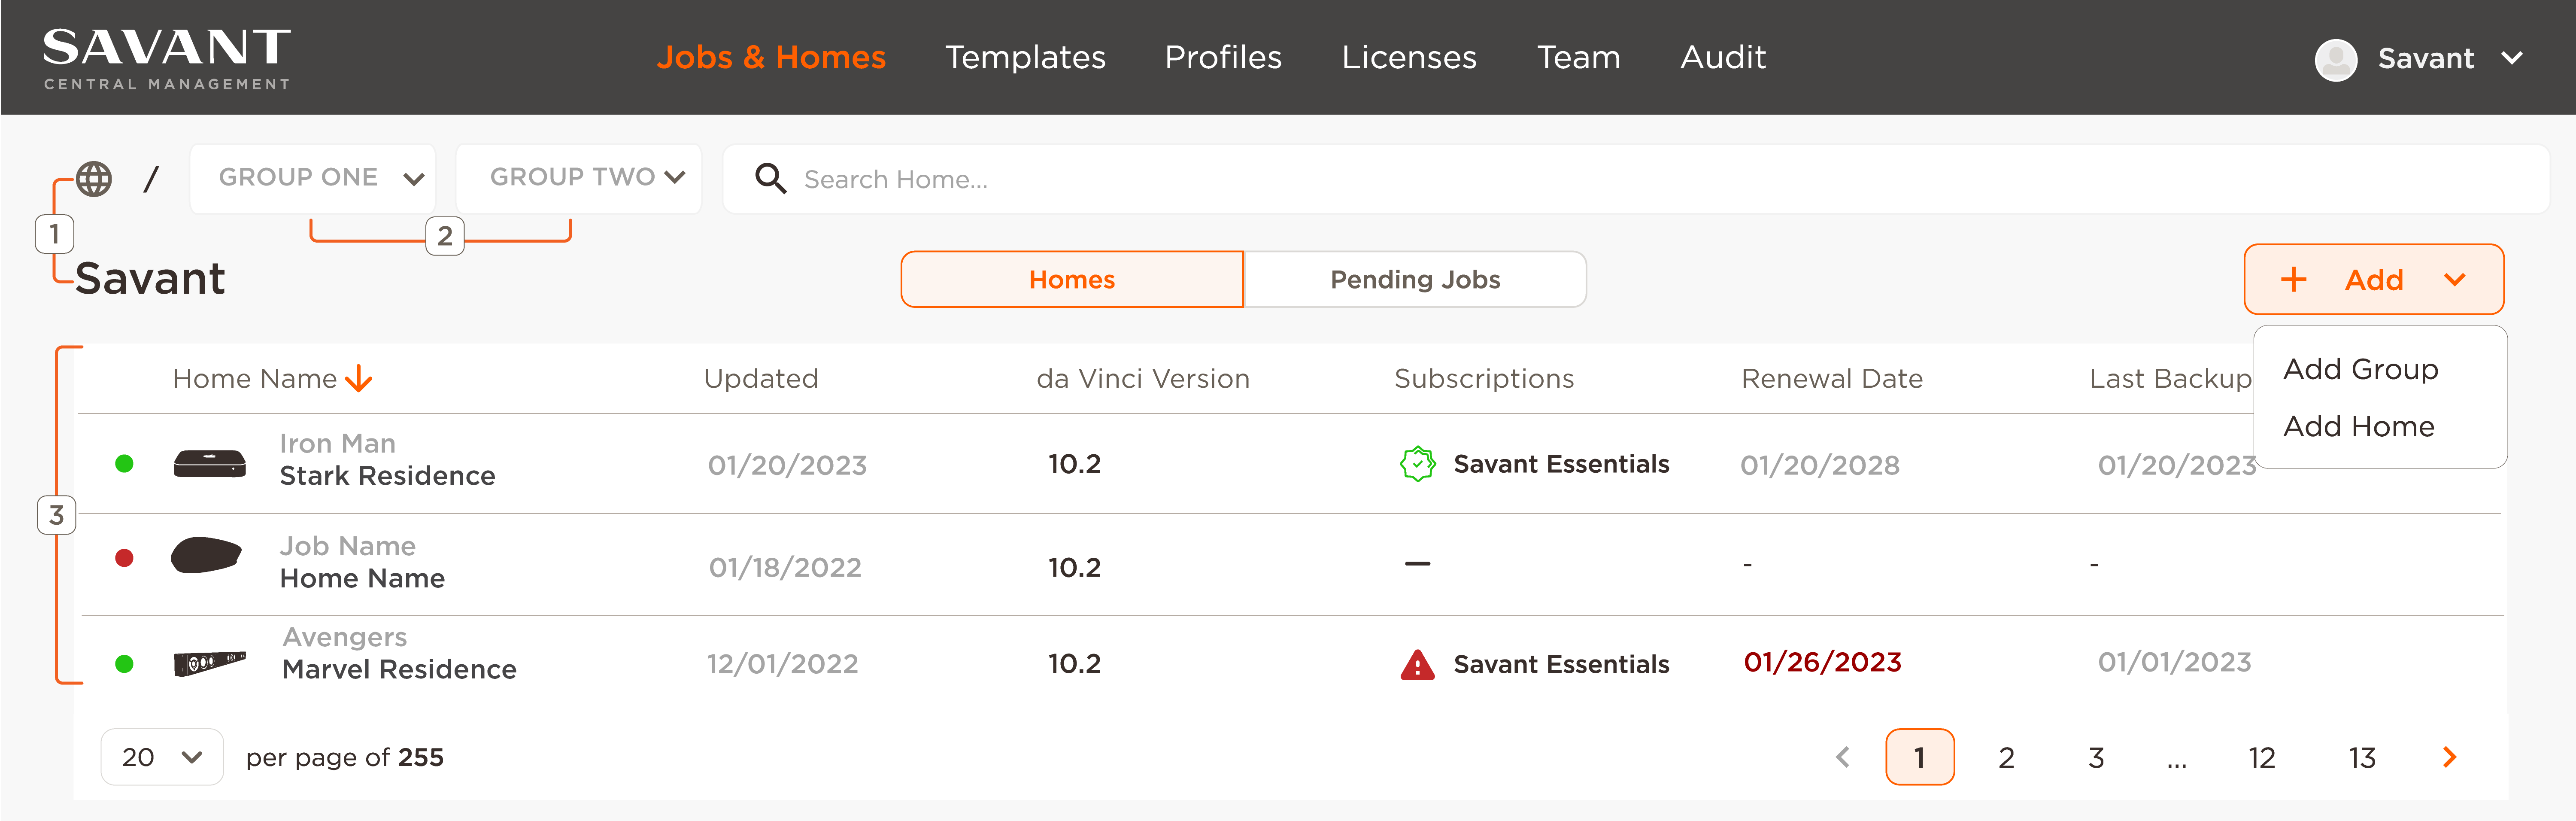
Task: Choose Add Group from Add menu
Action: coord(2360,369)
